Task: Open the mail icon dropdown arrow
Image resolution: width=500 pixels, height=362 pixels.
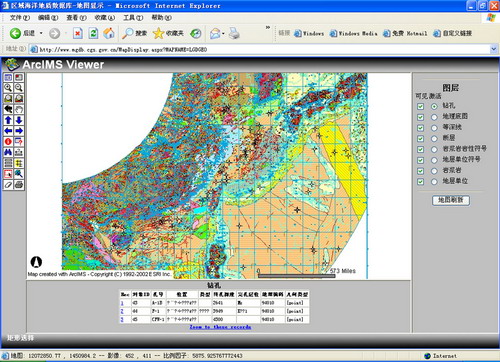Action: pyautogui.click(x=223, y=33)
